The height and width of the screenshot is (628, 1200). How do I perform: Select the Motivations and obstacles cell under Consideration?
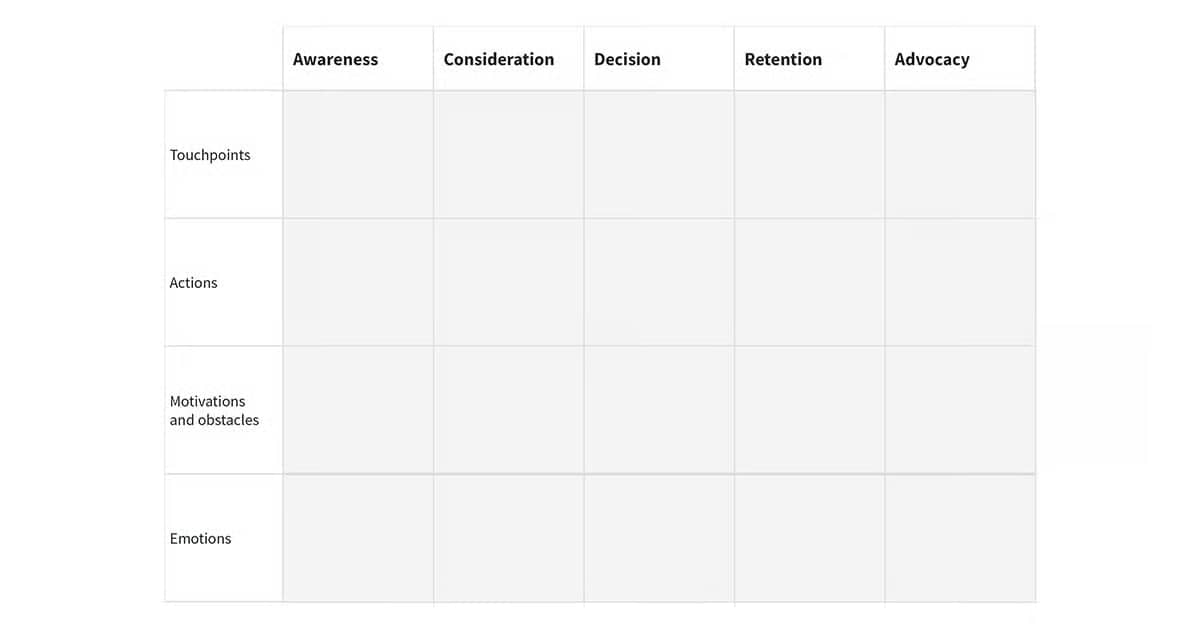pyautogui.click(x=508, y=411)
